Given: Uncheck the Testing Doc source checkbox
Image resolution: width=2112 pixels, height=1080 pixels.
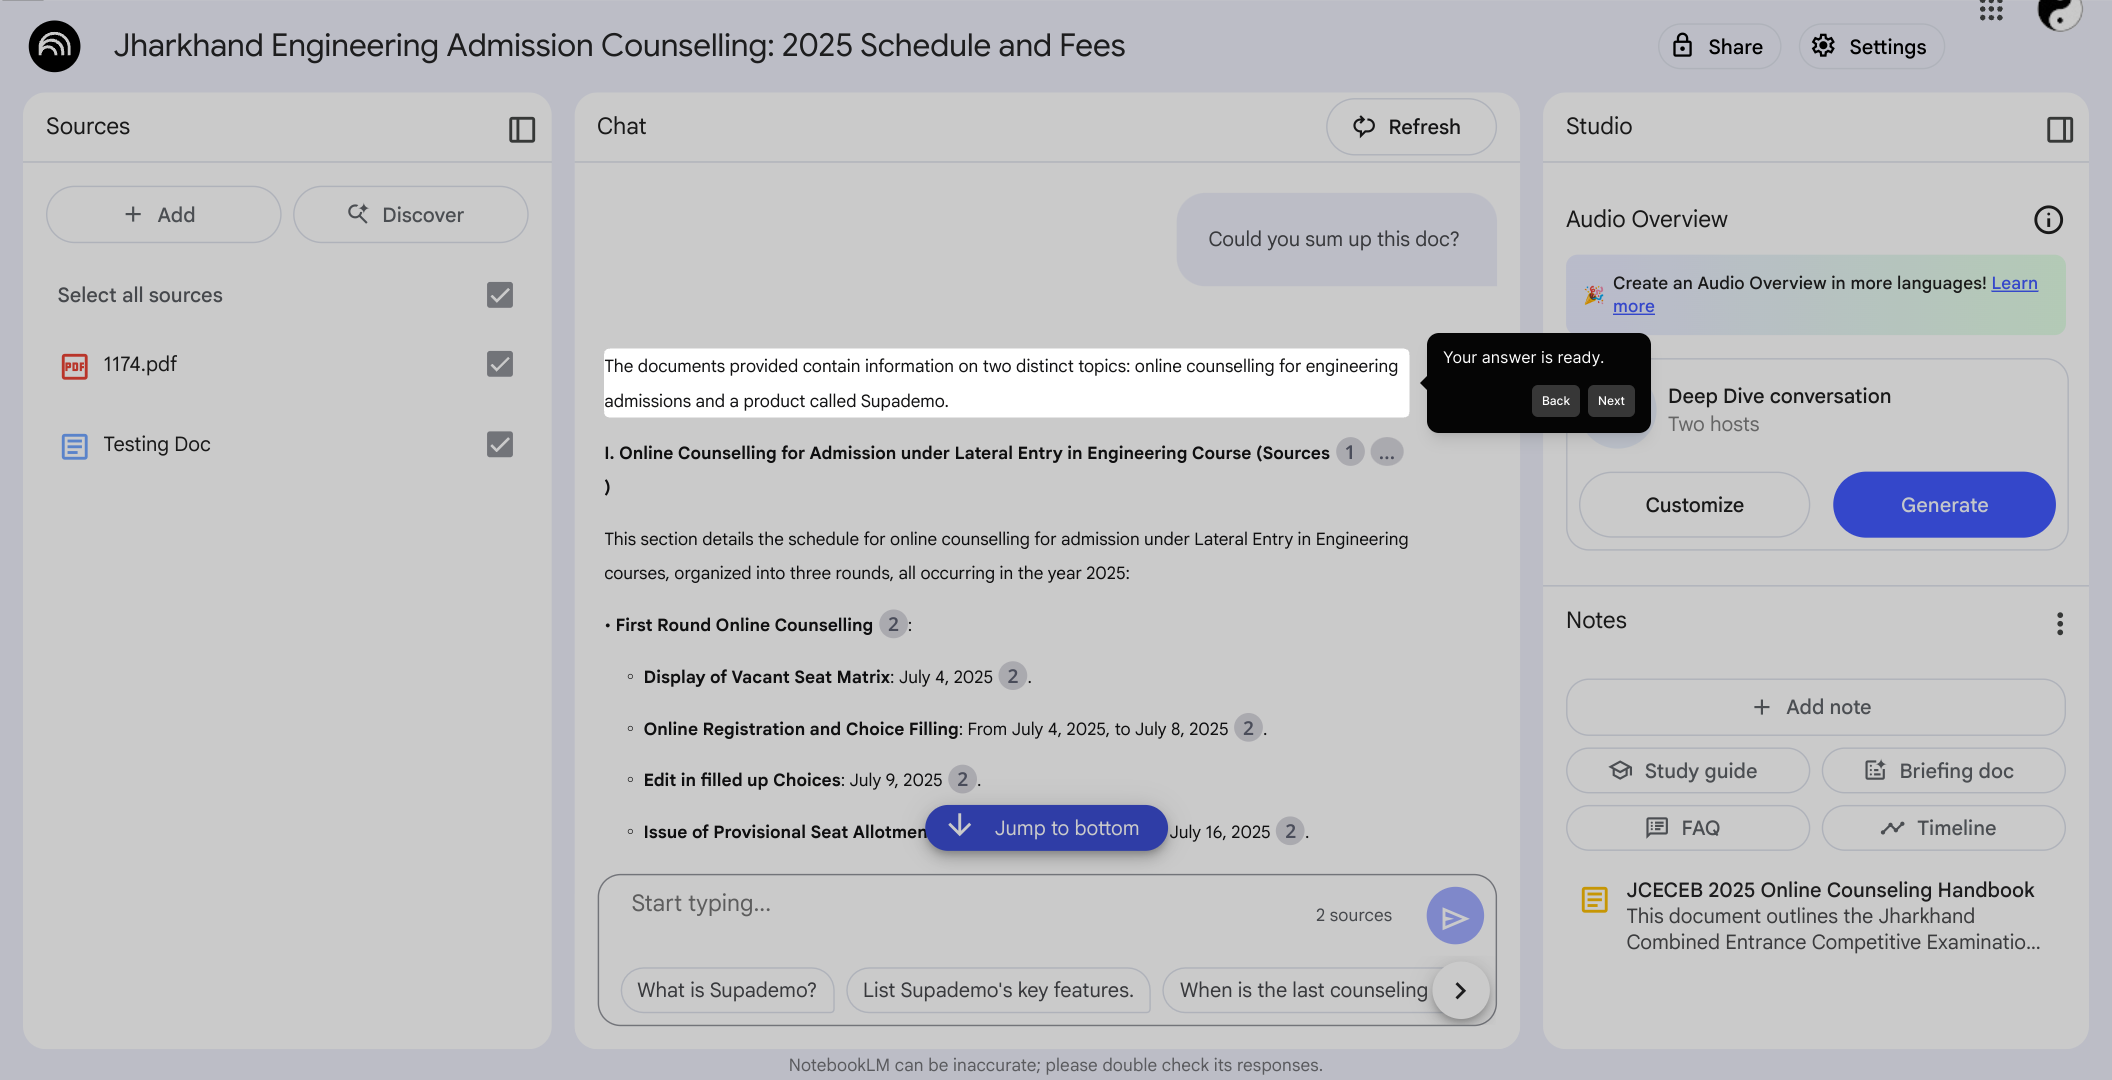Looking at the screenshot, I should [x=500, y=444].
